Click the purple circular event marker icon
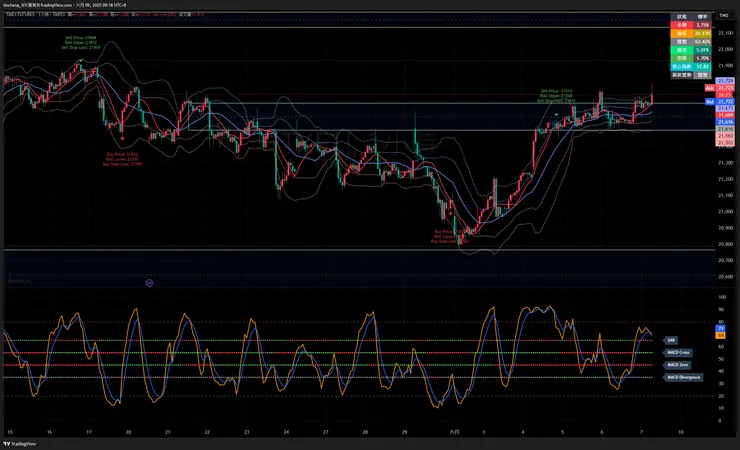Viewport: 740px width, 450px height. coord(149,283)
